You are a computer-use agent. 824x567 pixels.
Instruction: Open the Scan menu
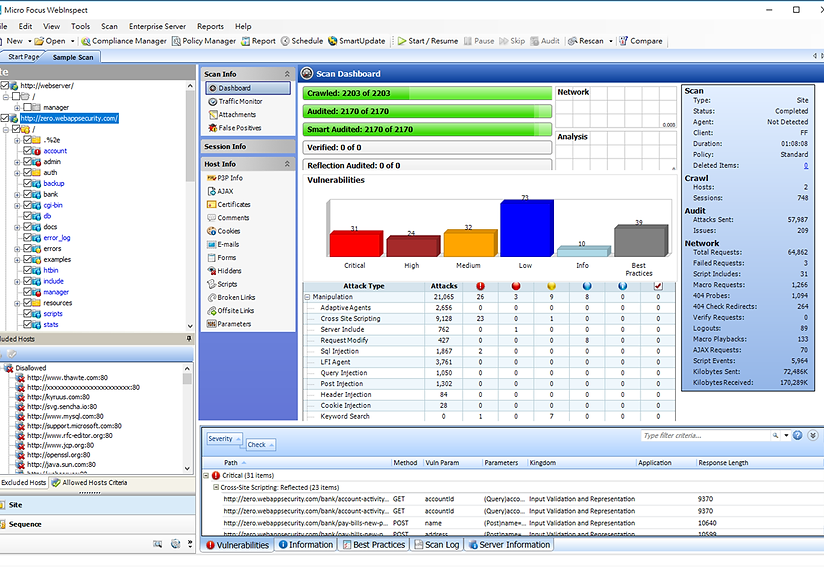click(109, 26)
